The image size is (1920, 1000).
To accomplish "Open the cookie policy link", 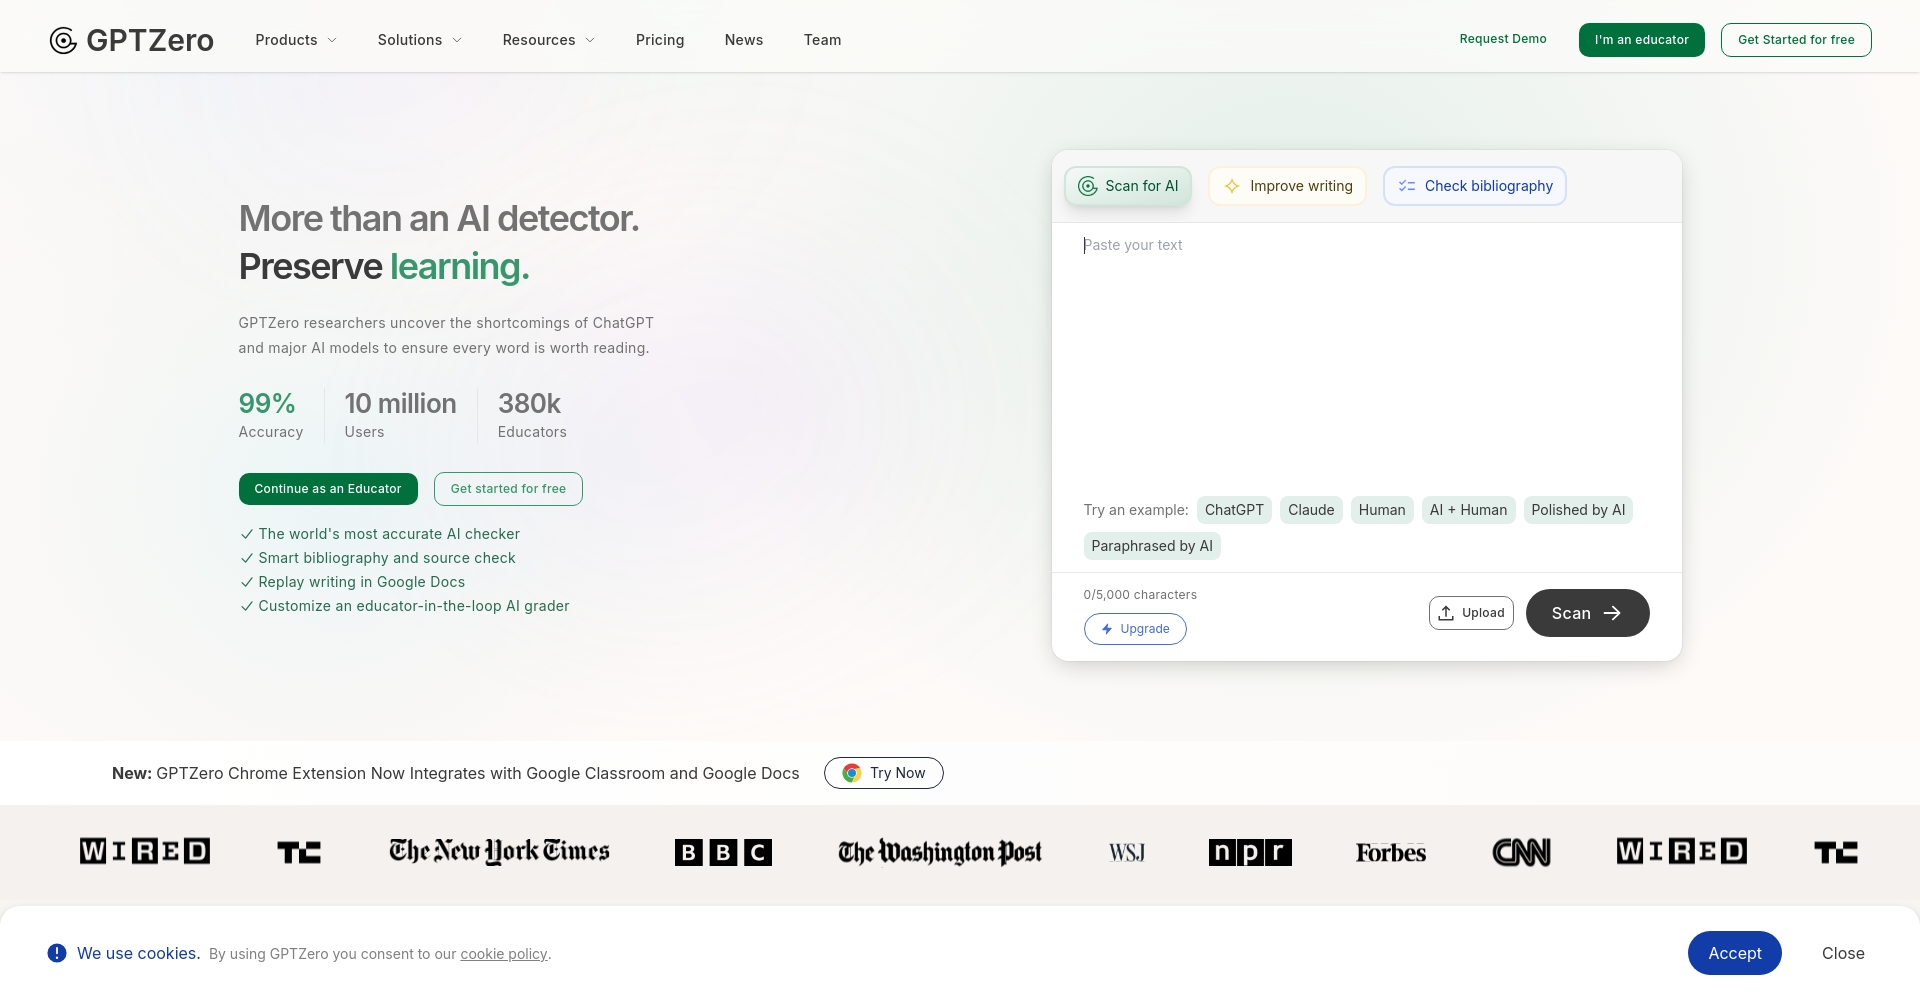I will (x=504, y=954).
